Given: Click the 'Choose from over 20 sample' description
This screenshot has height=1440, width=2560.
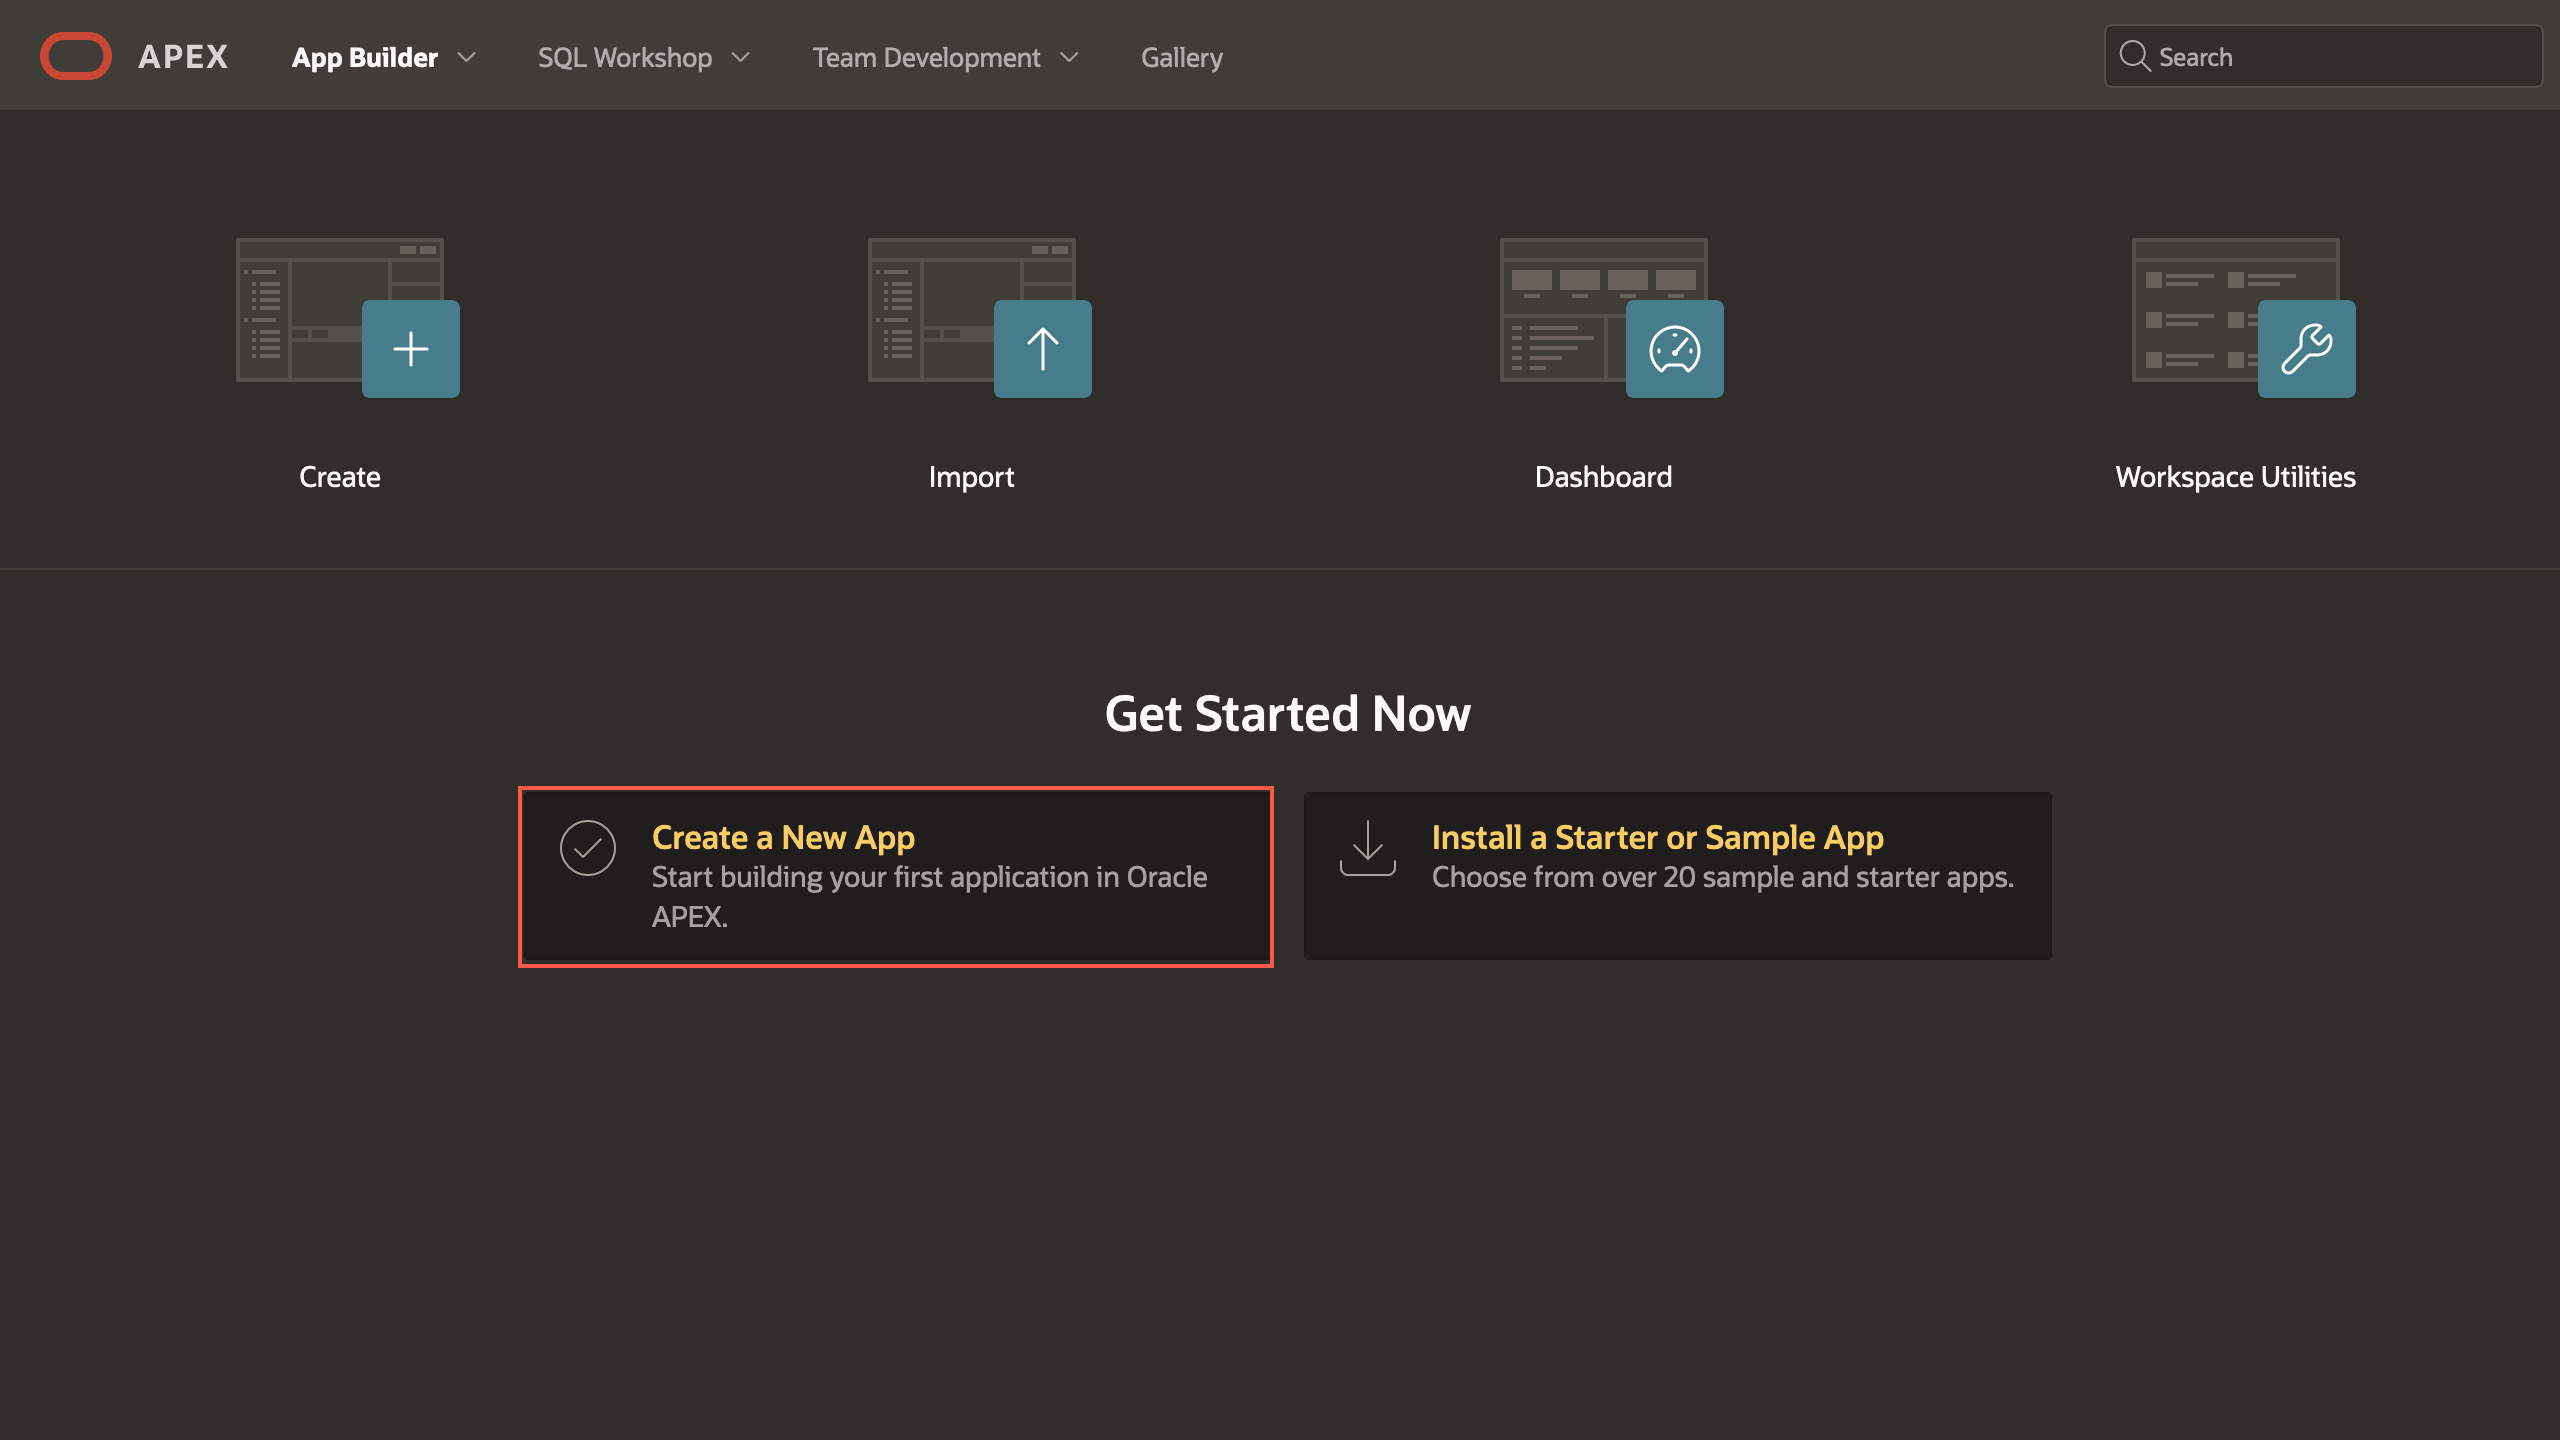Looking at the screenshot, I should coord(1723,877).
